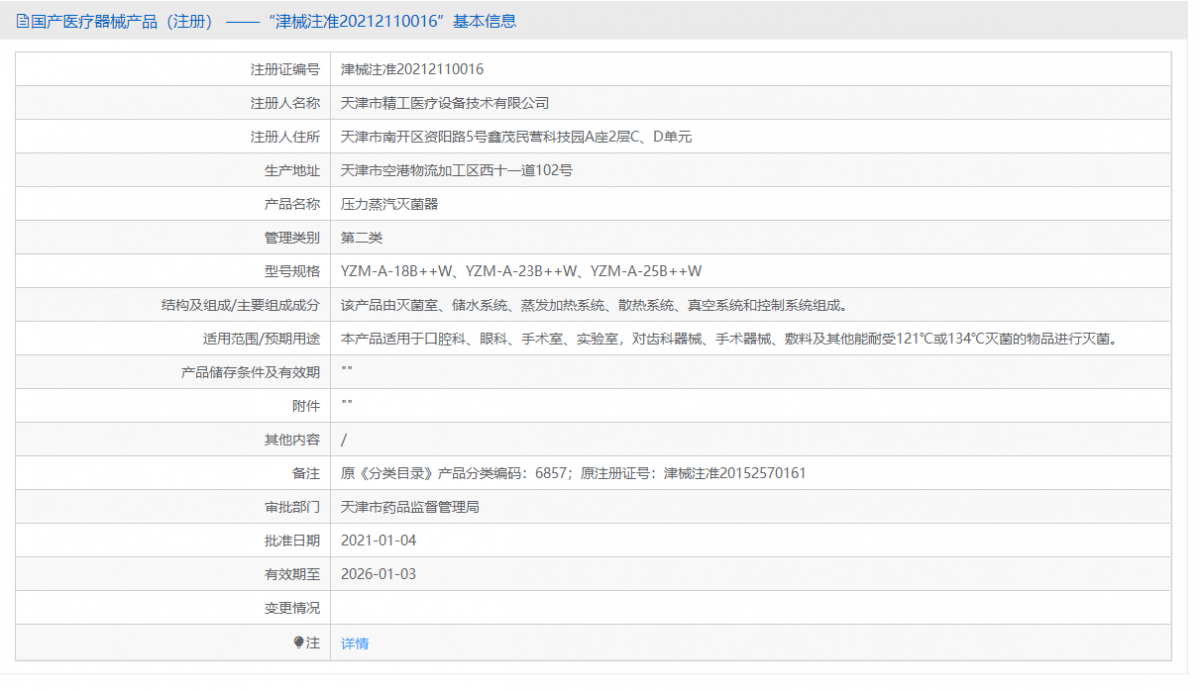Select registrant name 天津市精工医疗设备技术有限公司

(x=445, y=103)
